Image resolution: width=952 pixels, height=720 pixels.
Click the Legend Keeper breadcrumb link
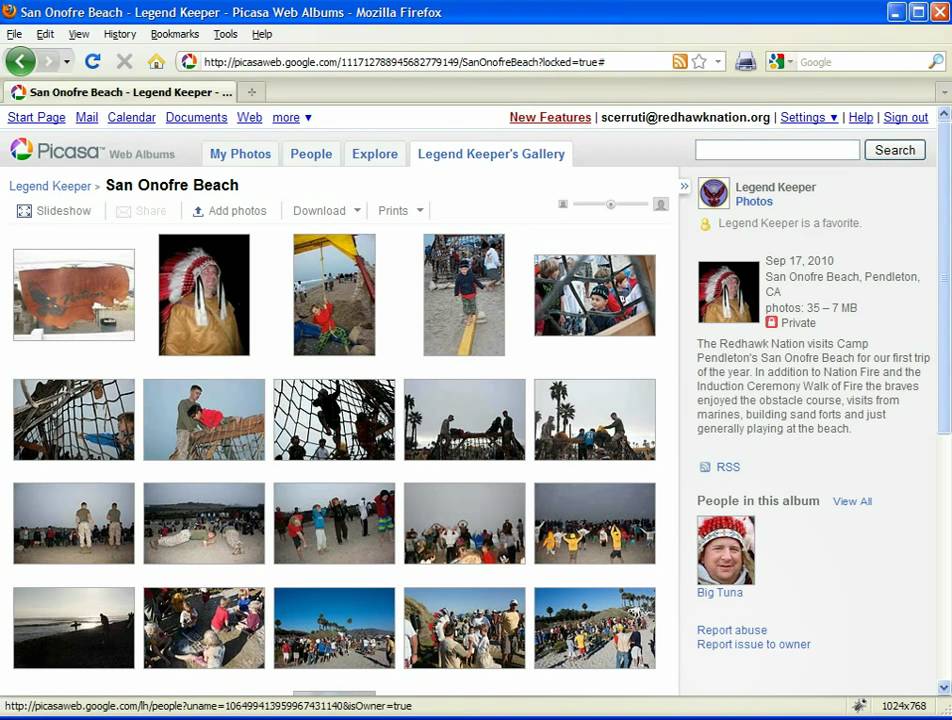(x=50, y=186)
